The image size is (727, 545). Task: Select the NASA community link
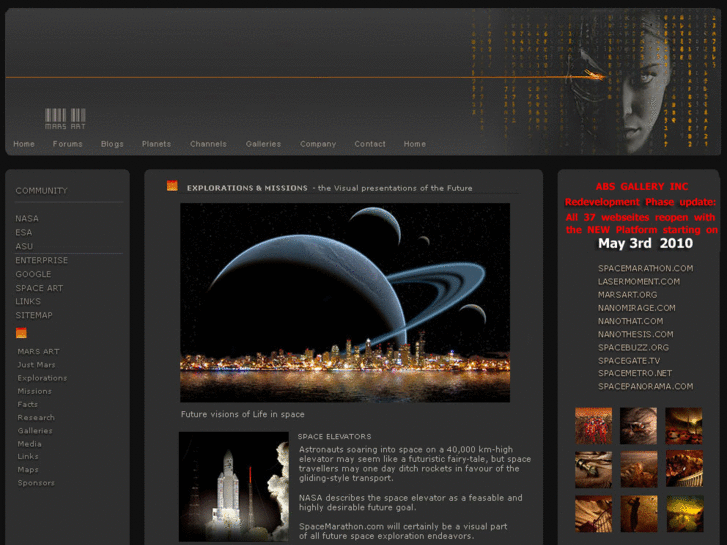tap(27, 218)
